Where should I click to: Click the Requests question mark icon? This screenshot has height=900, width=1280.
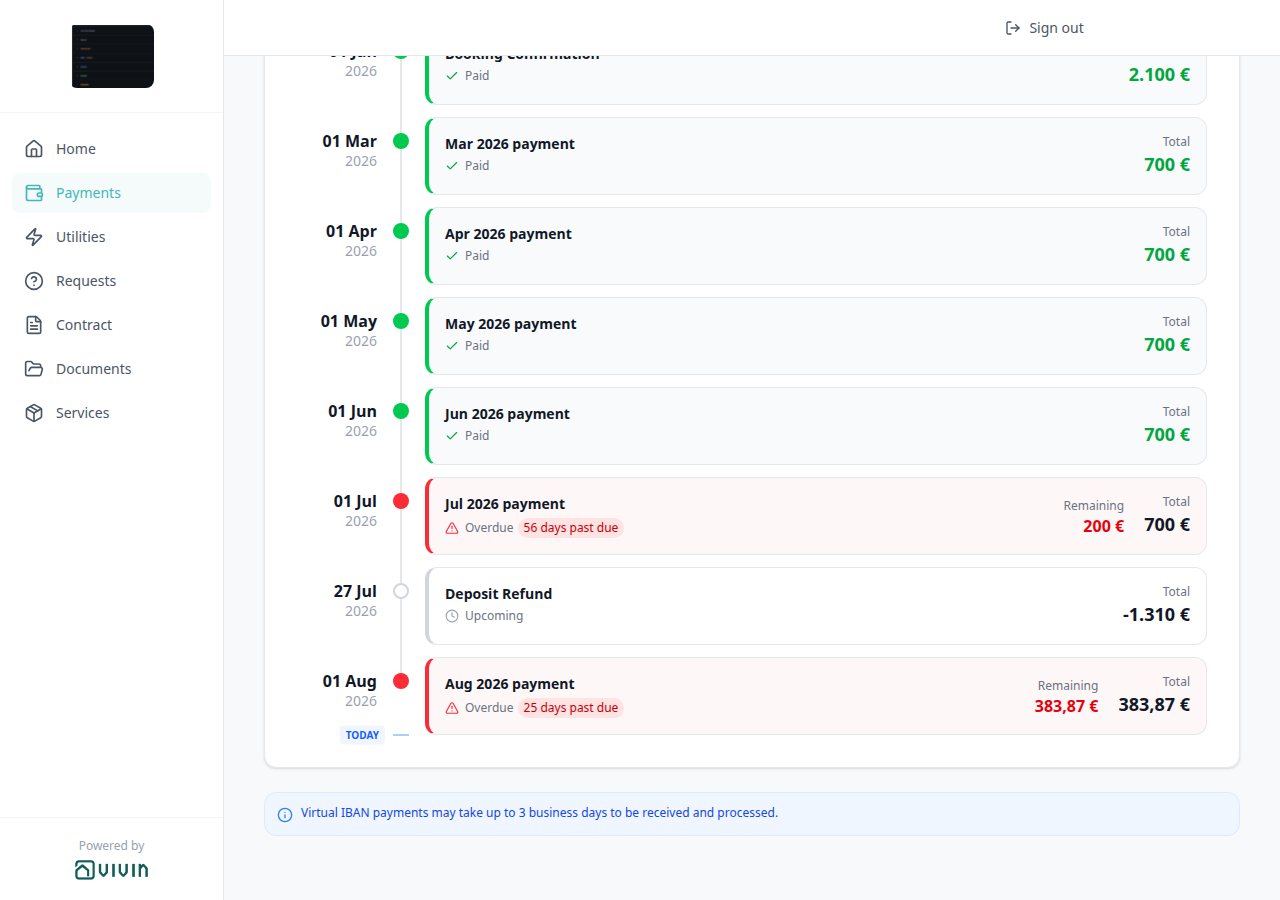(34, 281)
